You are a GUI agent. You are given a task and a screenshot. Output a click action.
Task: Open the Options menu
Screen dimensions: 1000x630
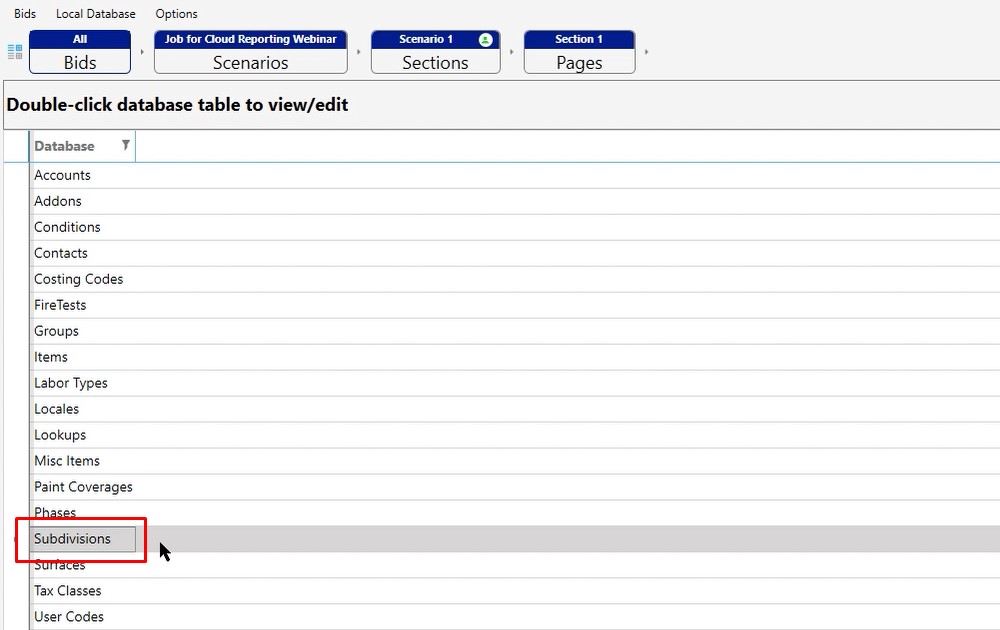(176, 14)
